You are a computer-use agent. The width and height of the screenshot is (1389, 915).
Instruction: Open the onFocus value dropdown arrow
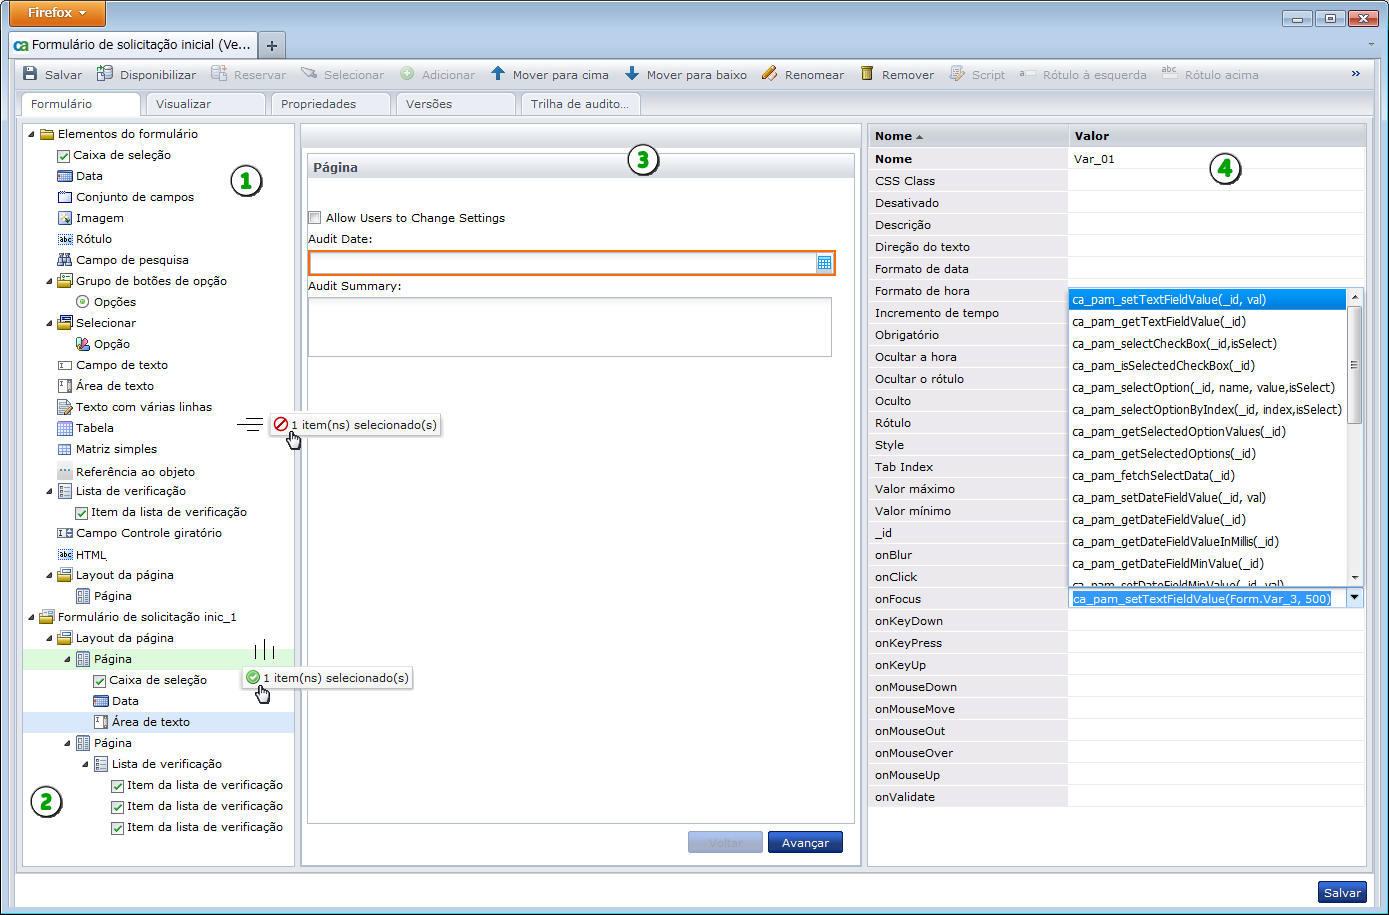(1355, 598)
